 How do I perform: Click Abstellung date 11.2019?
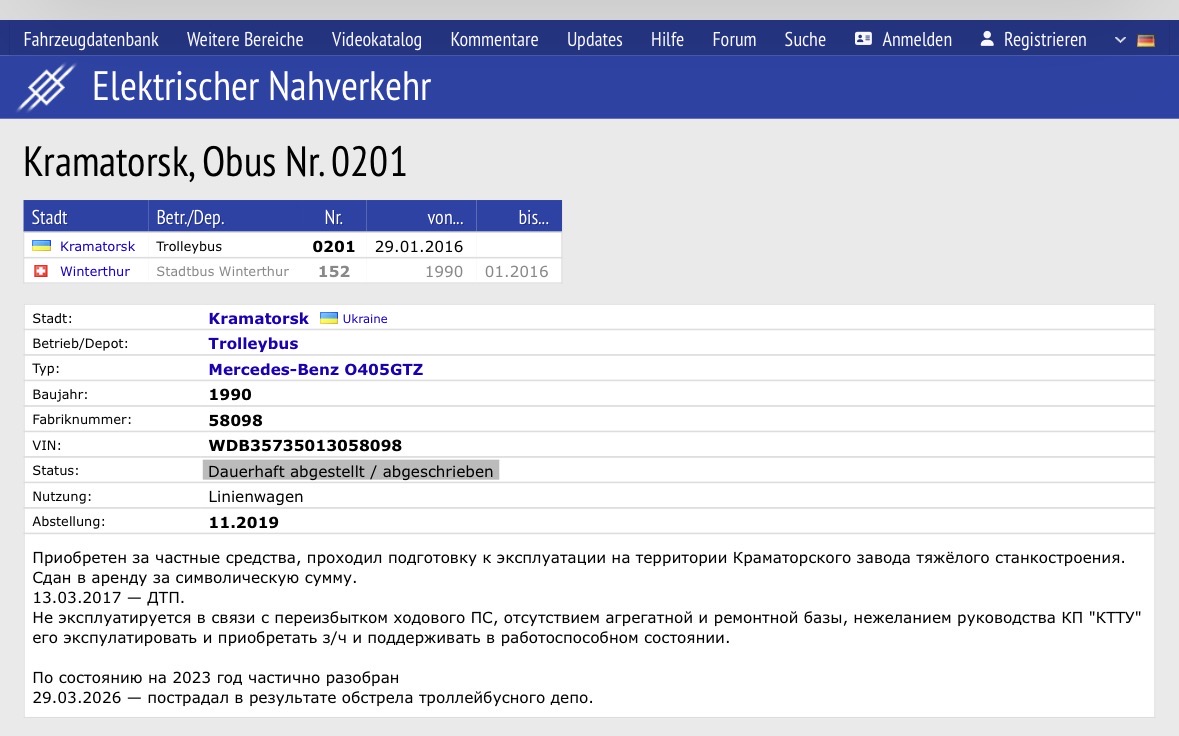point(244,522)
